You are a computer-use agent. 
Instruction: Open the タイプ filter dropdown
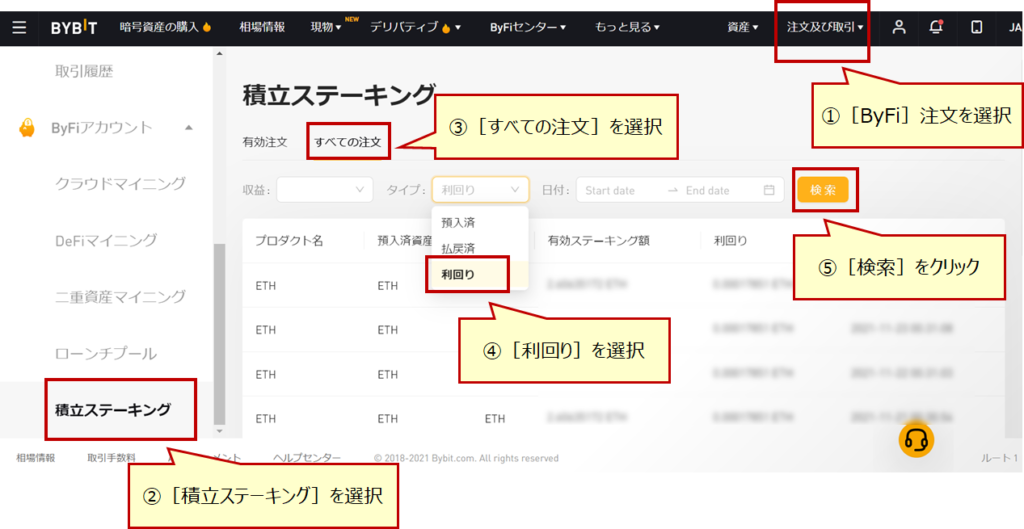pos(480,189)
